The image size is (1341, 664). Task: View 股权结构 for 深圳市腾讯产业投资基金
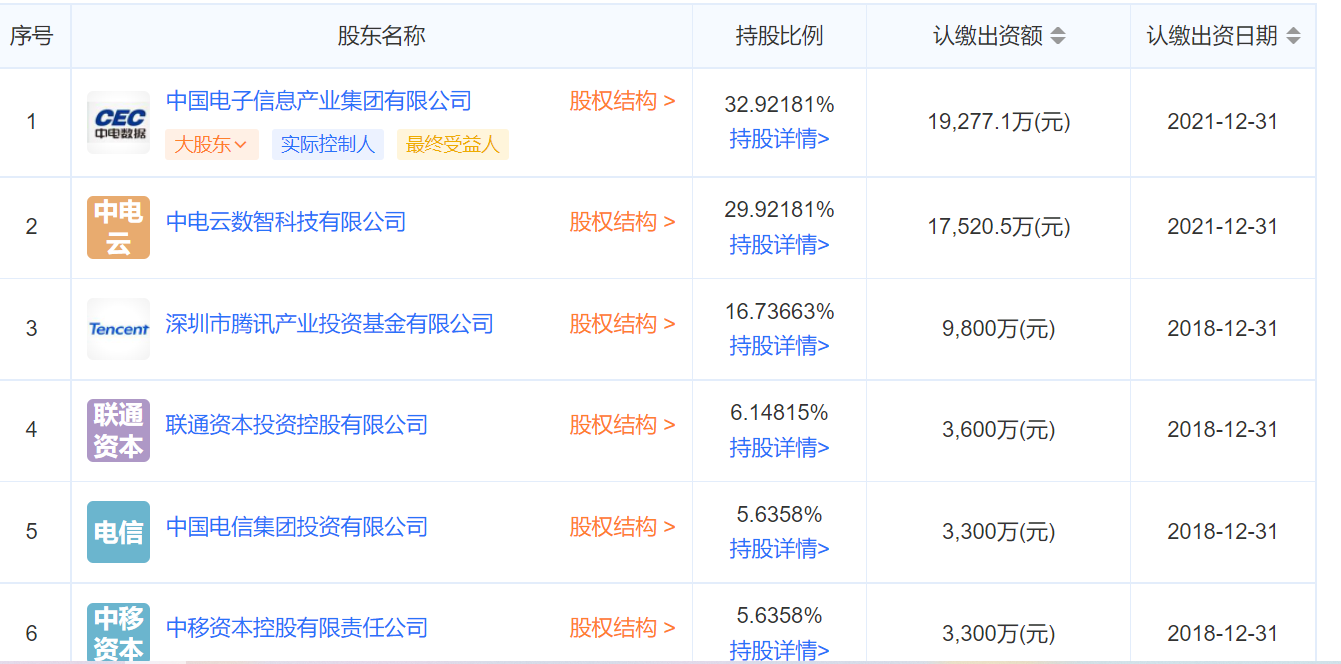pyautogui.click(x=623, y=324)
